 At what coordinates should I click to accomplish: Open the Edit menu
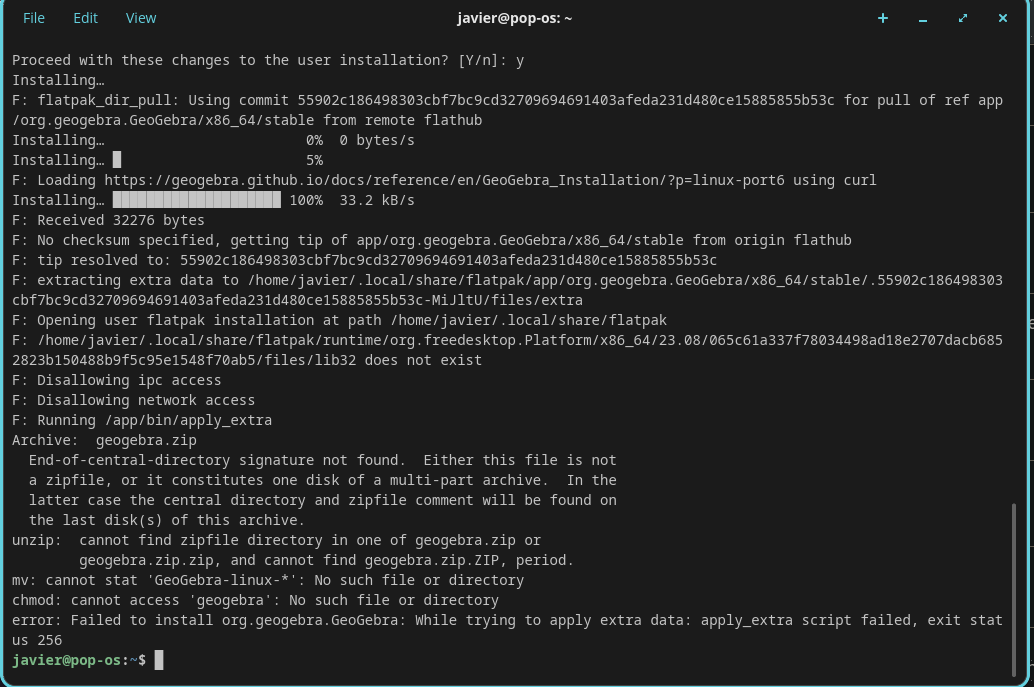(x=86, y=18)
